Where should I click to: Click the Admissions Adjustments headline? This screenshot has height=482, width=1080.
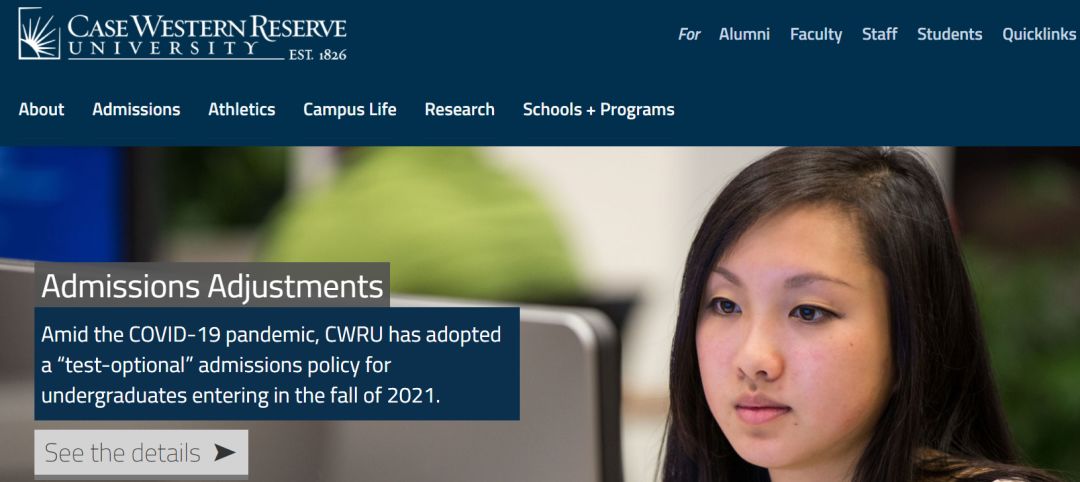coord(212,286)
